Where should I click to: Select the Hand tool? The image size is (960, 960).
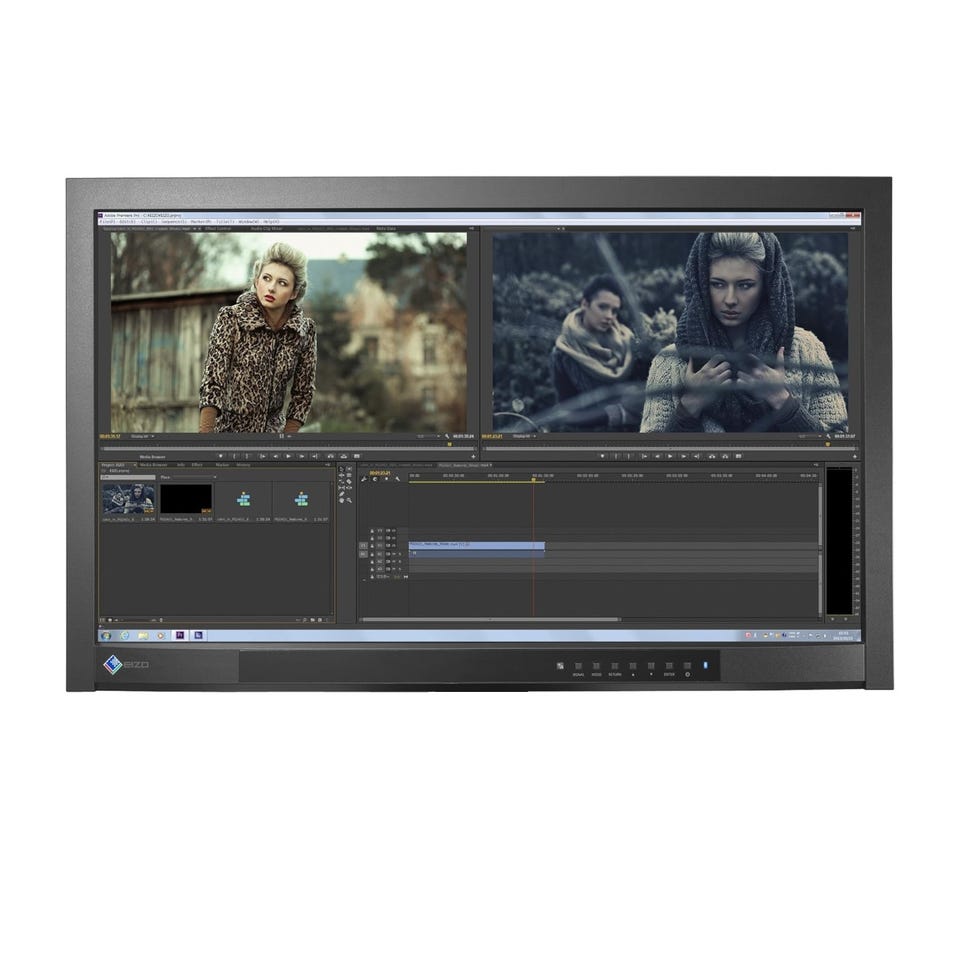342,500
